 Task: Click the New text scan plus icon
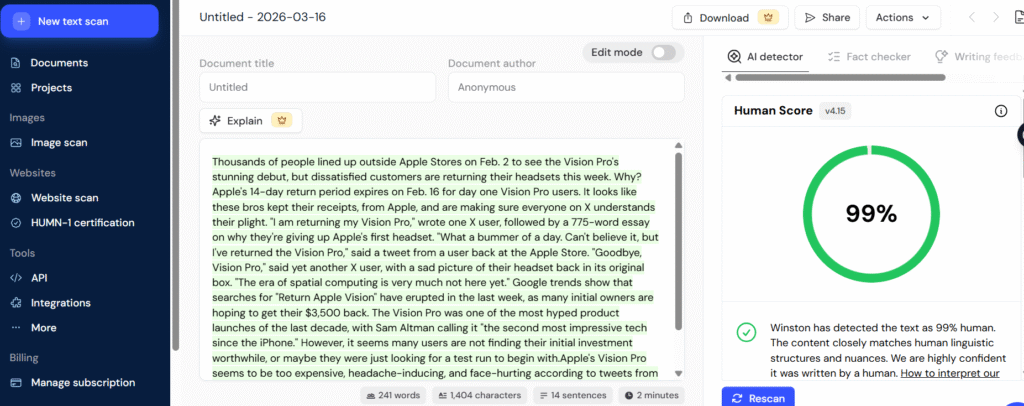[x=21, y=21]
